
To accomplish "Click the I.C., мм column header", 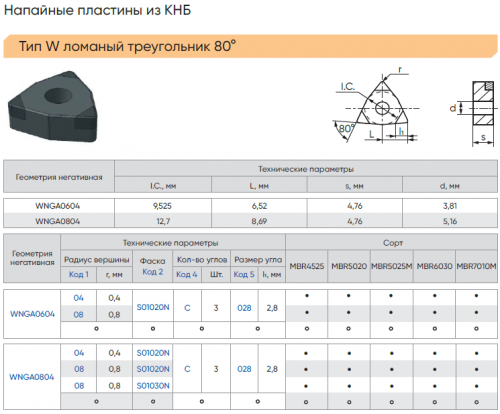I will (x=163, y=186).
